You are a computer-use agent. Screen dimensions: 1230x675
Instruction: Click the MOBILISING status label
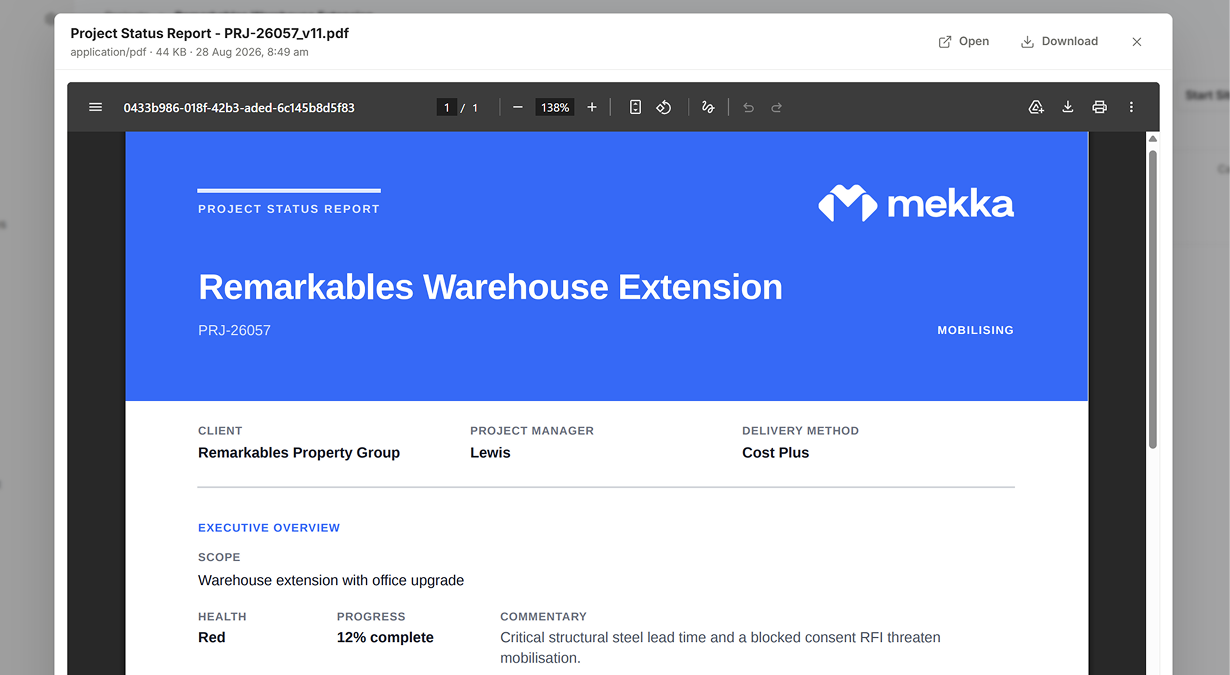pos(975,330)
